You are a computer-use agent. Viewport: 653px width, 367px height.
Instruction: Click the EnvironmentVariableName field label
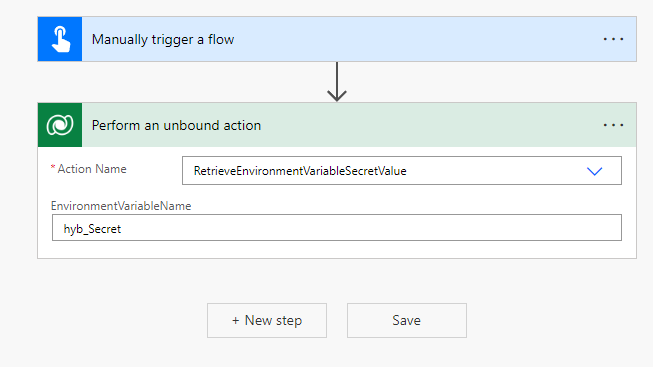click(121, 206)
